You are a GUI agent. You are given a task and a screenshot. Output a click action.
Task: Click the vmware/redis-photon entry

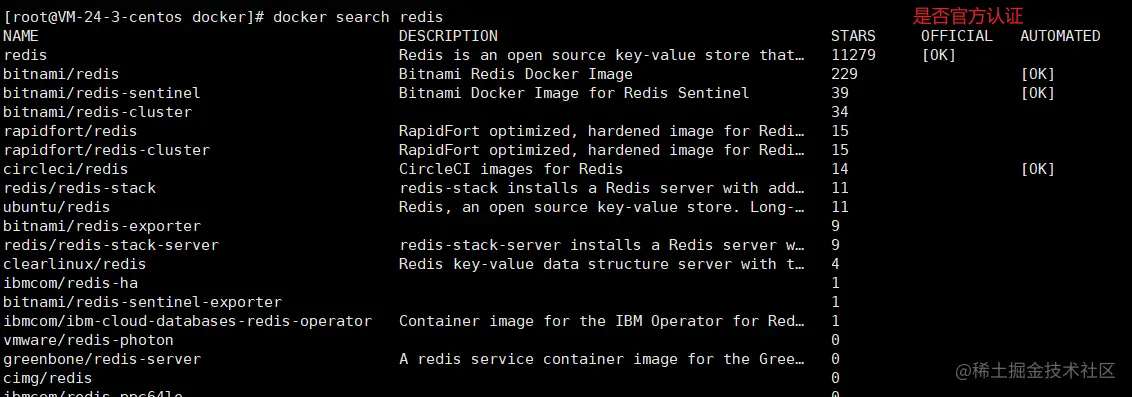point(89,340)
